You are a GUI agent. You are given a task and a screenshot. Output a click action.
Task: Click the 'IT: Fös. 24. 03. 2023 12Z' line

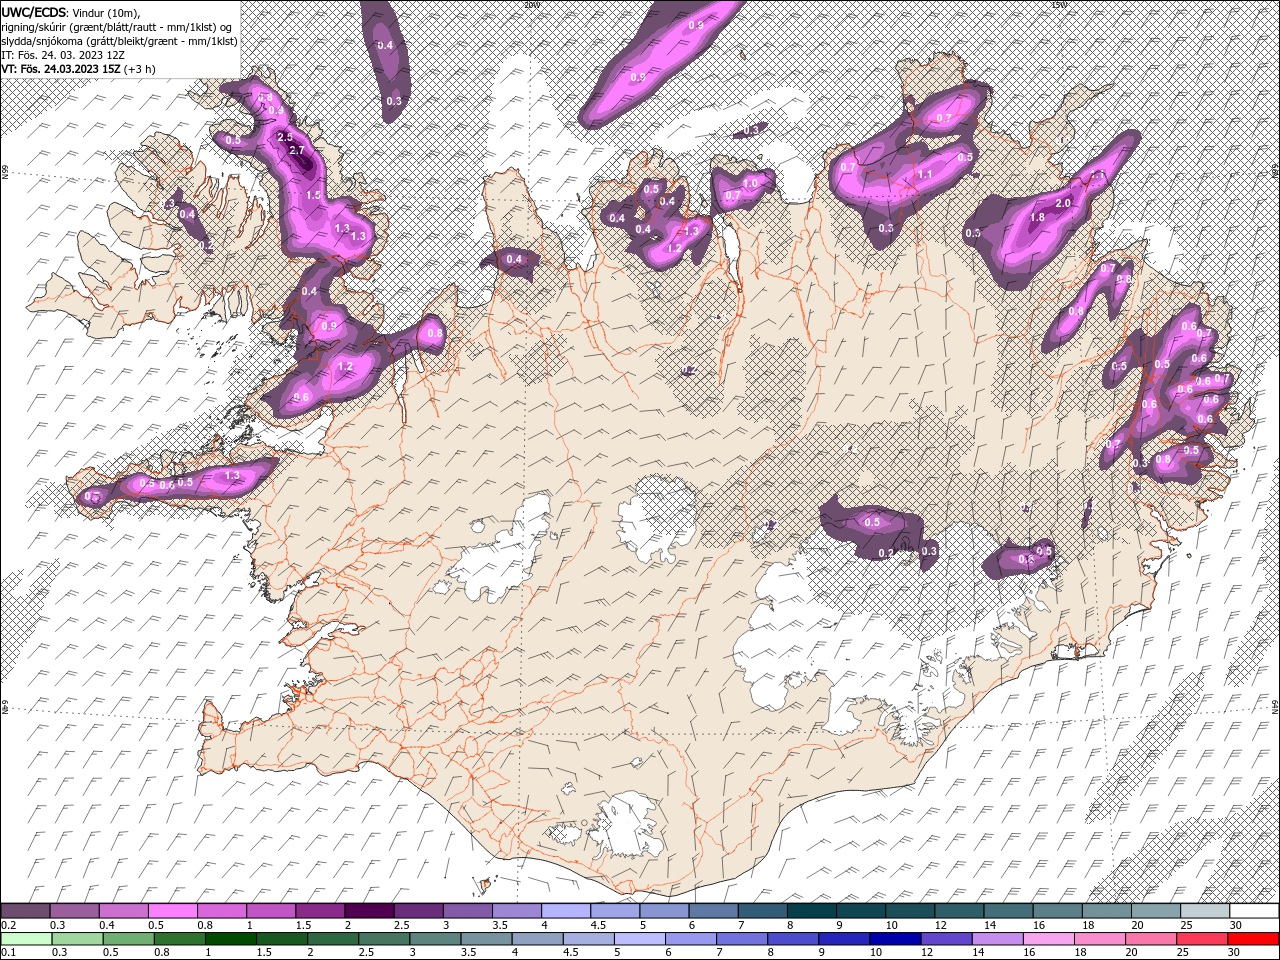(62, 55)
